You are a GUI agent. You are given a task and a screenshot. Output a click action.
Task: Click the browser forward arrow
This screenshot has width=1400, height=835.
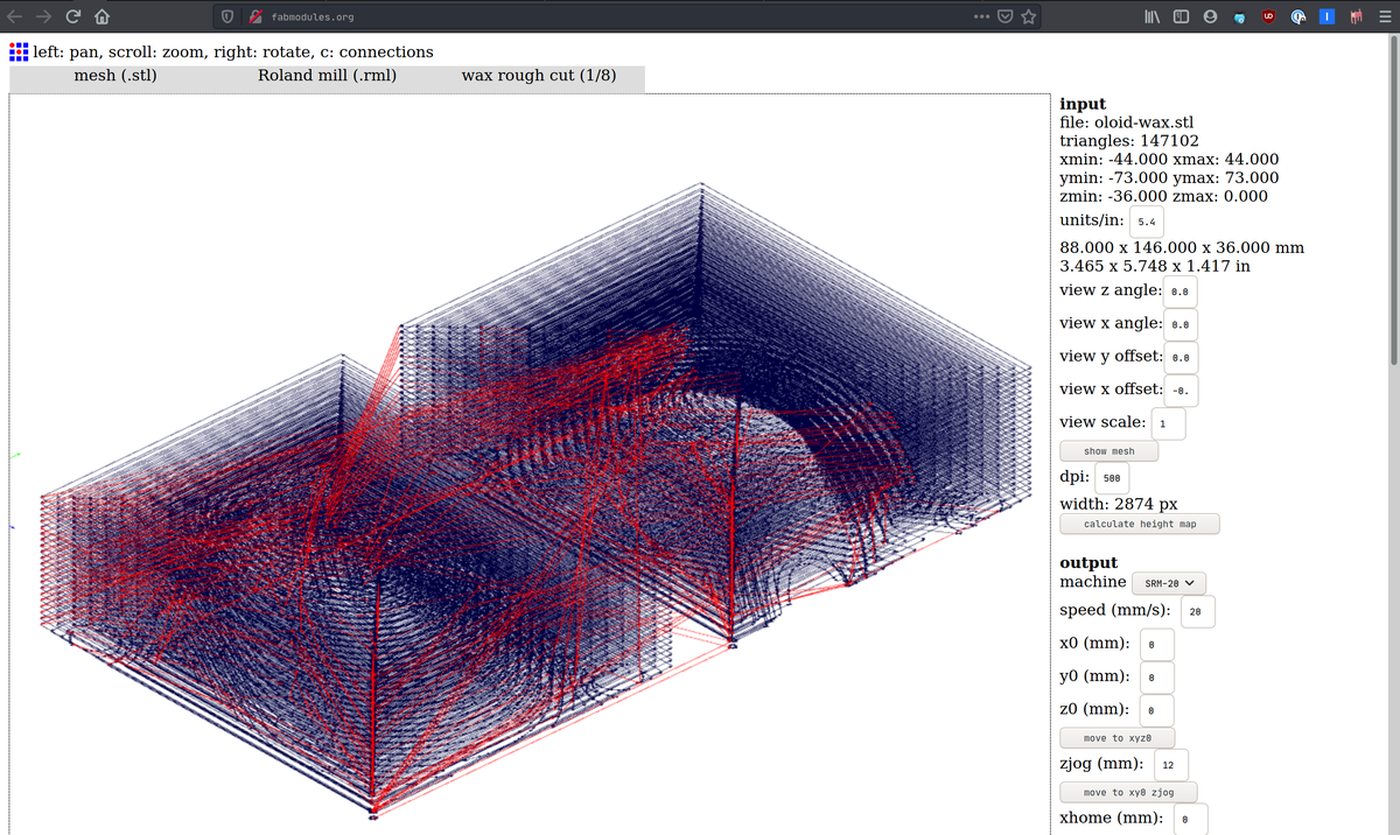[x=43, y=16]
